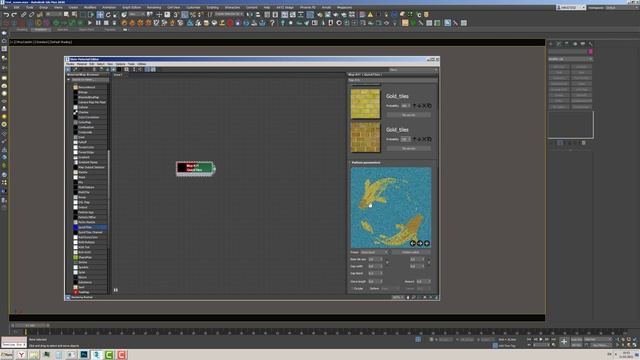This screenshot has width=640, height=360.
Task: Click the animation time slider
Action: coord(31,325)
